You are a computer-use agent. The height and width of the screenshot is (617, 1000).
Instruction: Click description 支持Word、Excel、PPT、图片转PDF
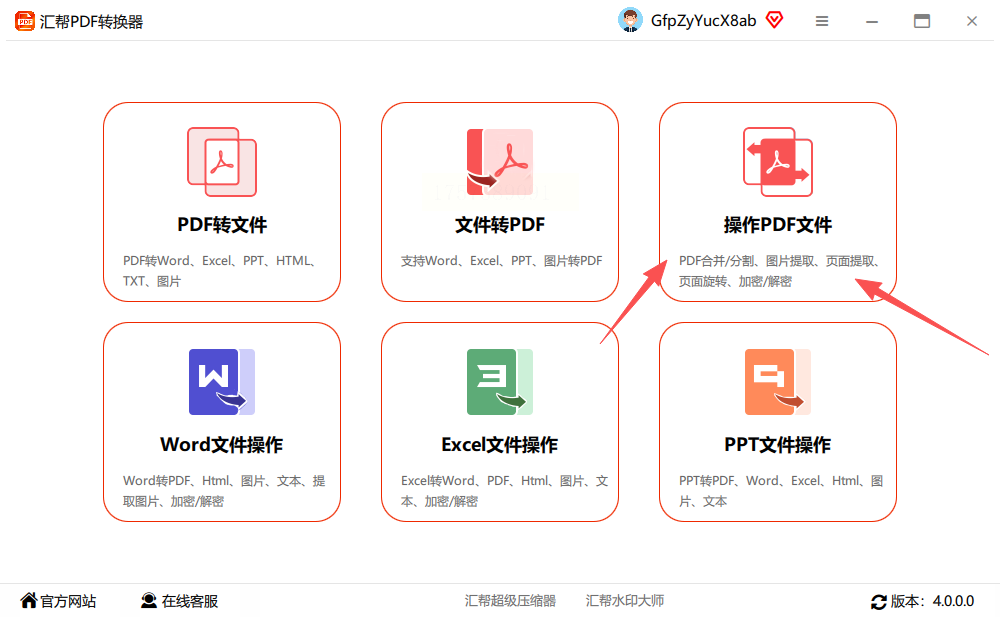(501, 260)
